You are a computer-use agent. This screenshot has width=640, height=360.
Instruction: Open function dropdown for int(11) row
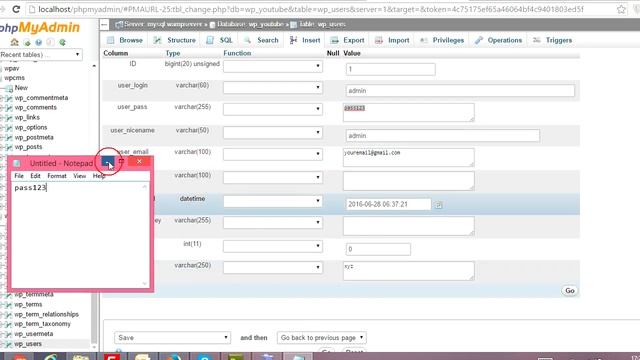tap(273, 246)
